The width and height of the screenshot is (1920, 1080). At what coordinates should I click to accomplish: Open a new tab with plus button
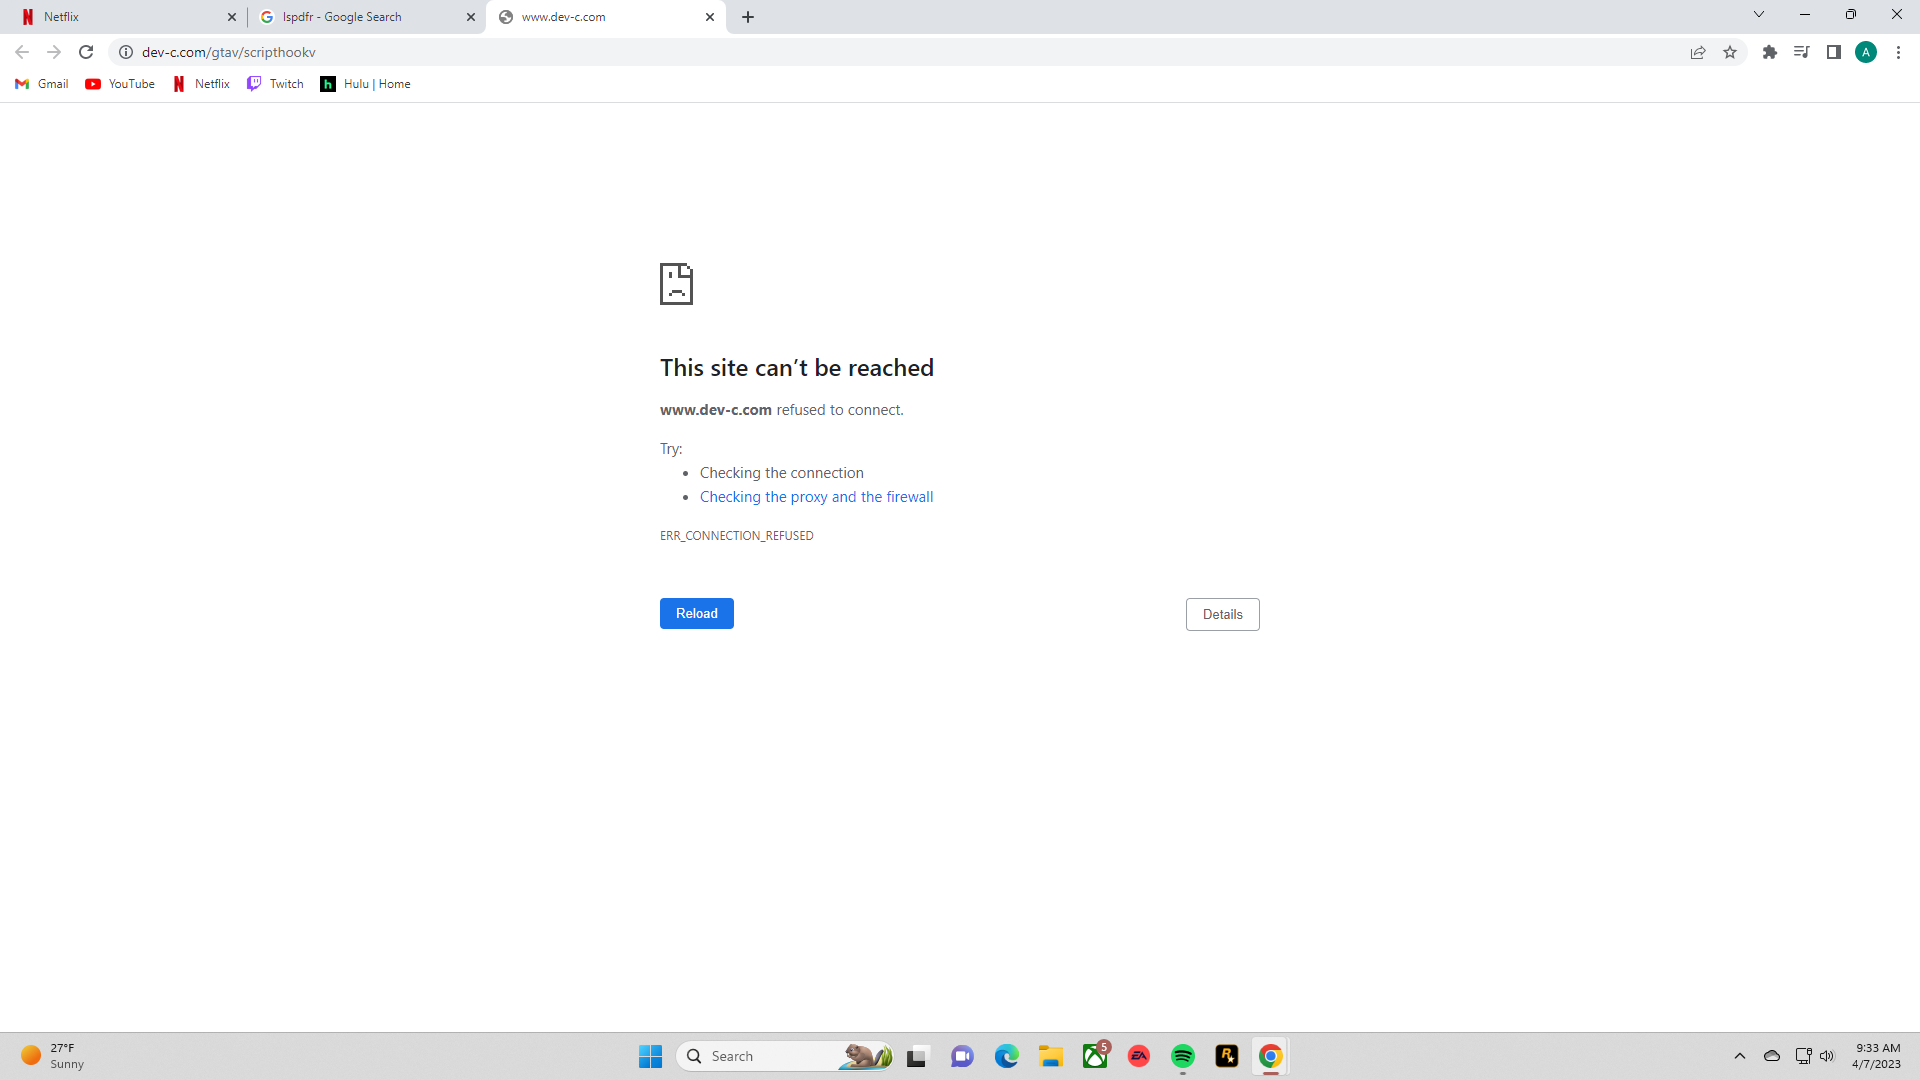click(x=748, y=17)
